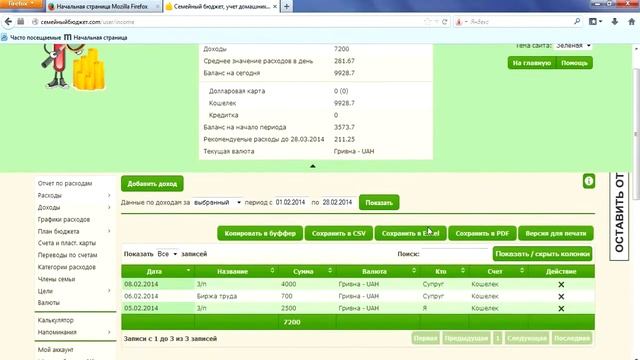The image size is (640, 360).
Task: Delete the 08.02.2014 income entry with the X
Action: pos(561,284)
